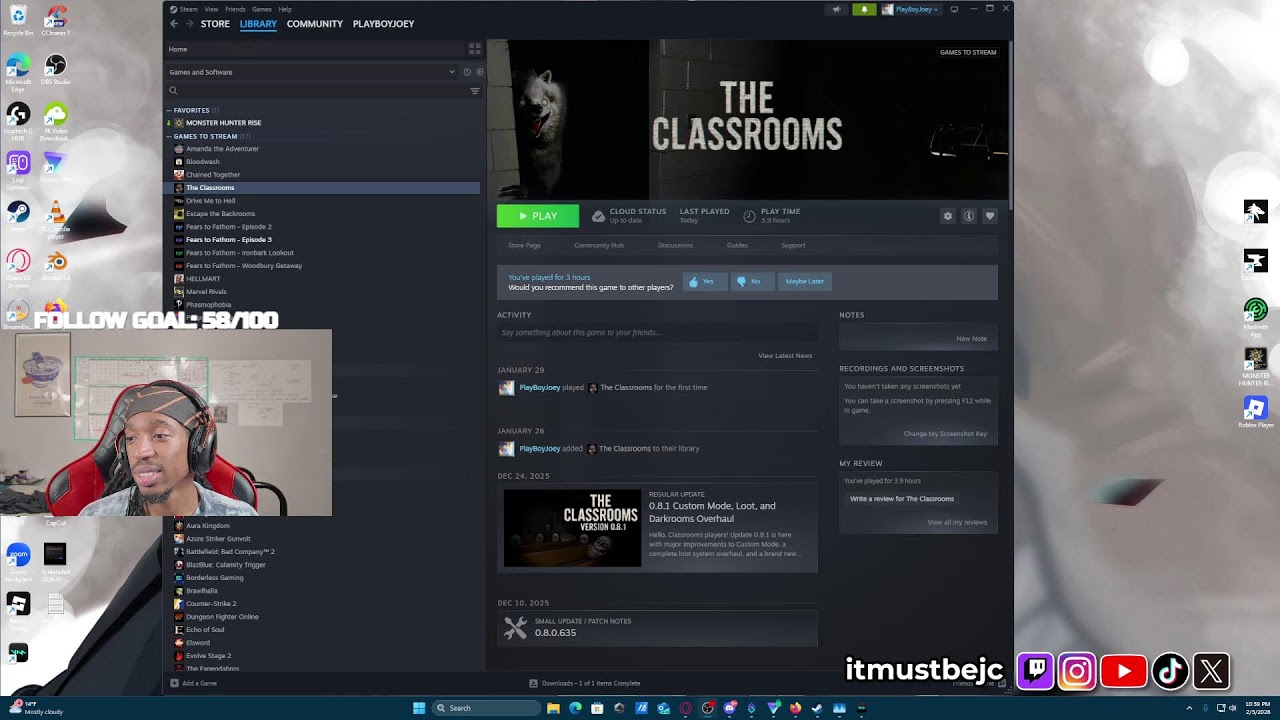
Task: Show only ready-to-play games icon
Action: [x=479, y=72]
